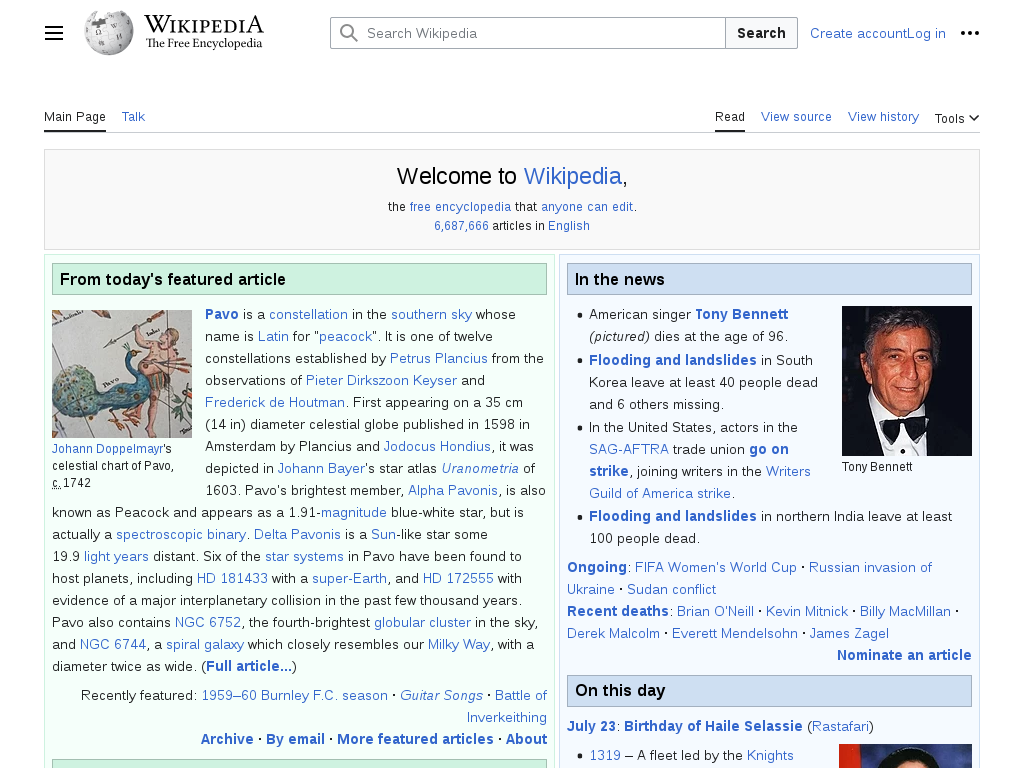The height and width of the screenshot is (768, 1024).
Task: Select the Read tab
Action: 729,117
